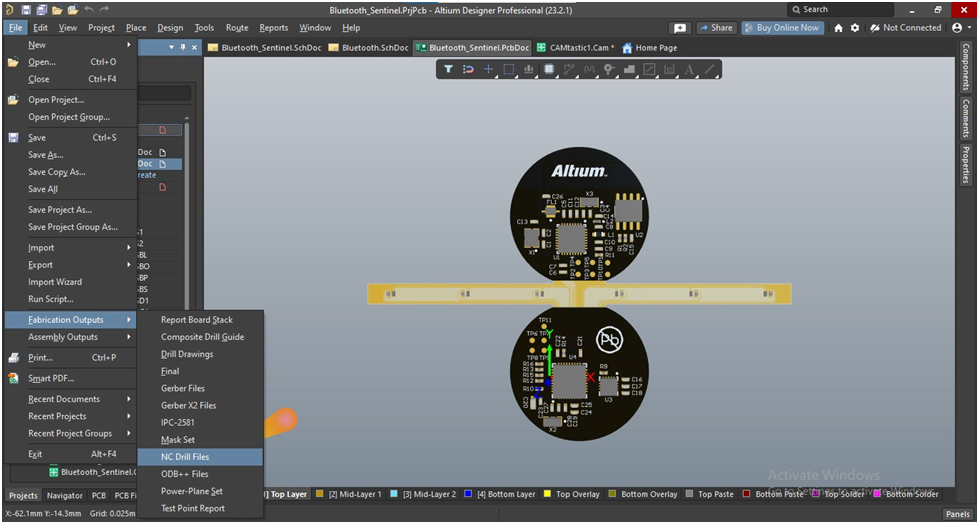Select Gerber Files menu entry
The height and width of the screenshot is (524, 979).
pos(183,388)
